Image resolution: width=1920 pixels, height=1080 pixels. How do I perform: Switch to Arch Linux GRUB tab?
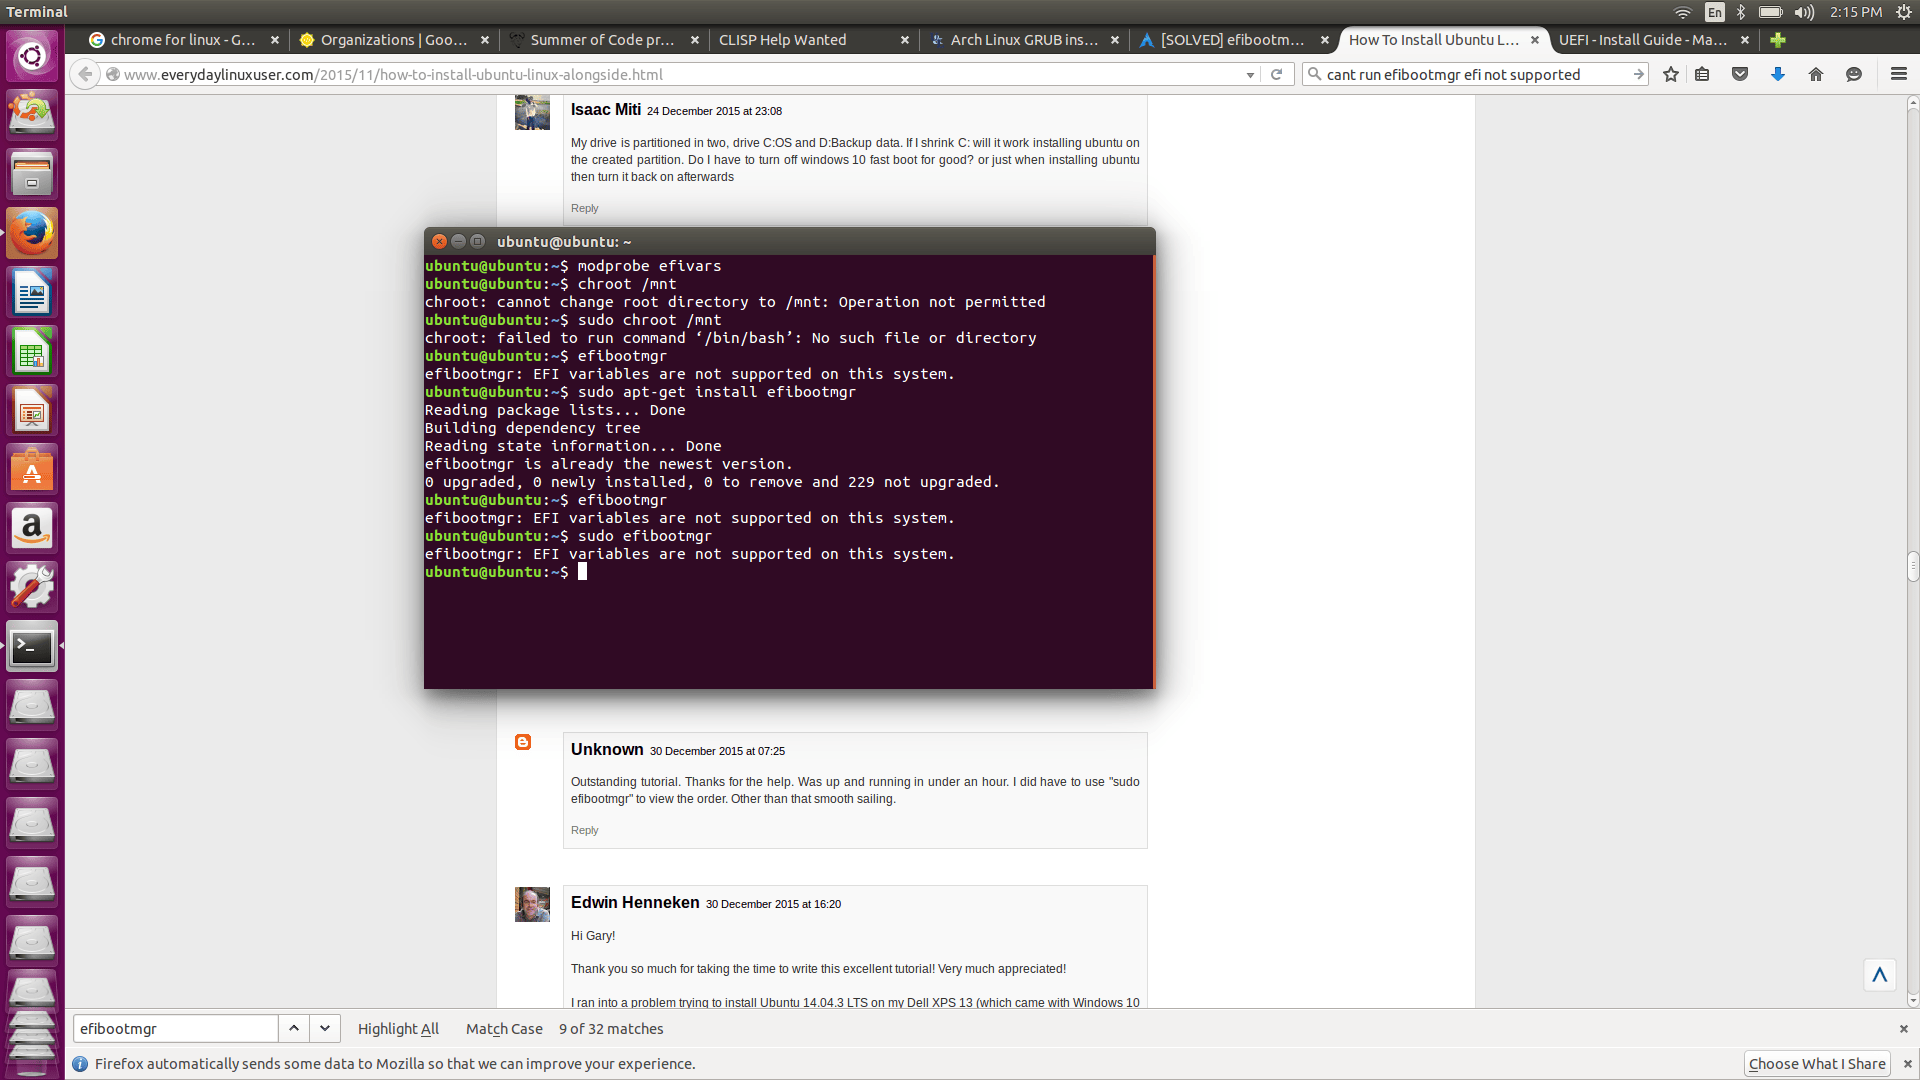[x=1023, y=40]
